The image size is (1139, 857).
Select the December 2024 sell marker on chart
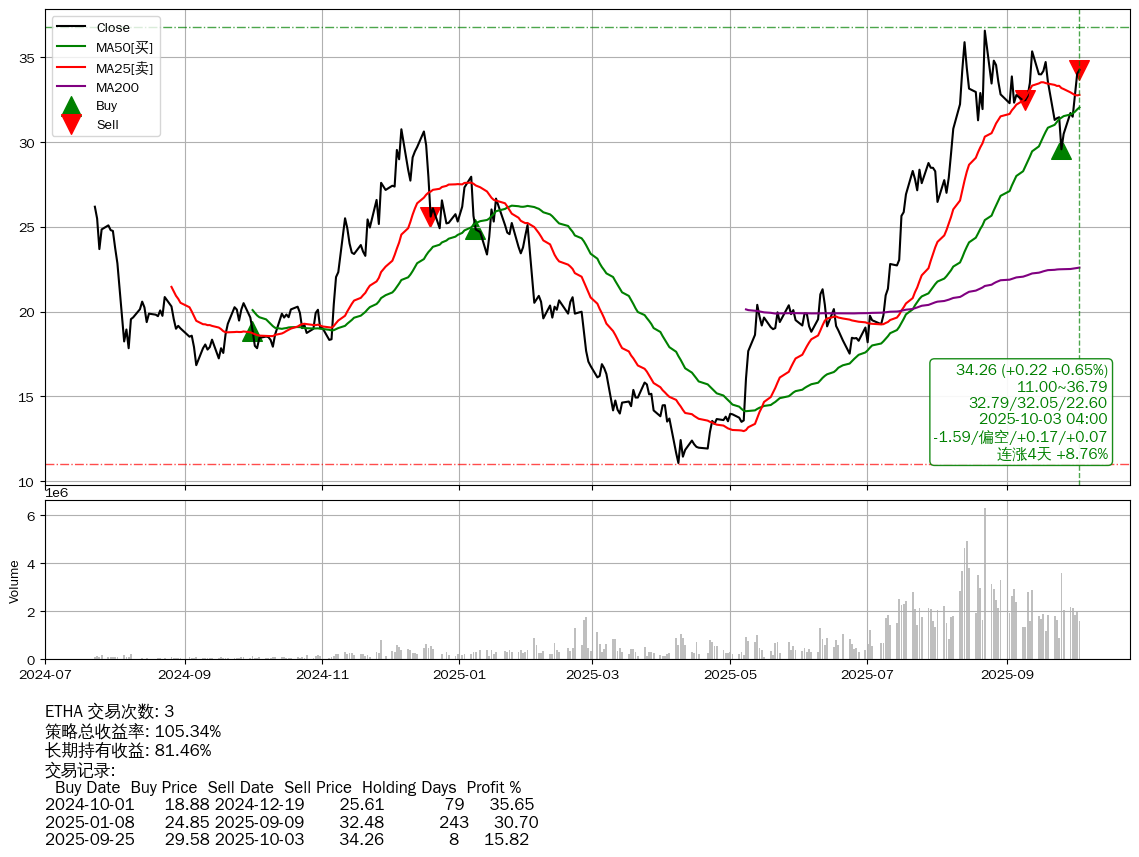[430, 216]
